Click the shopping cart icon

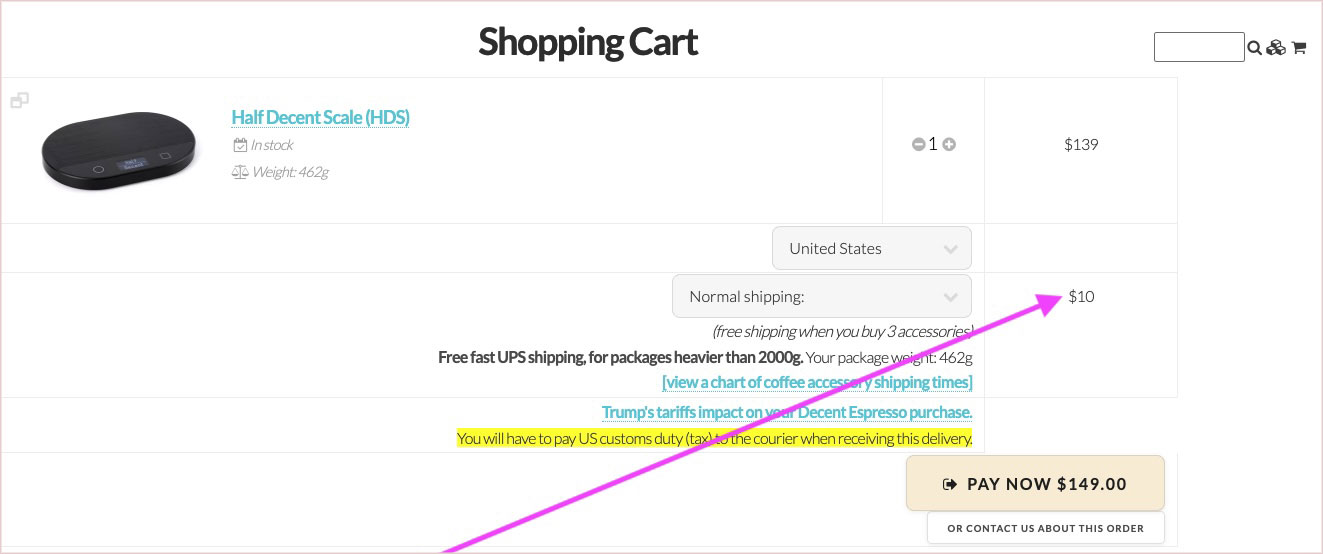click(x=1299, y=48)
